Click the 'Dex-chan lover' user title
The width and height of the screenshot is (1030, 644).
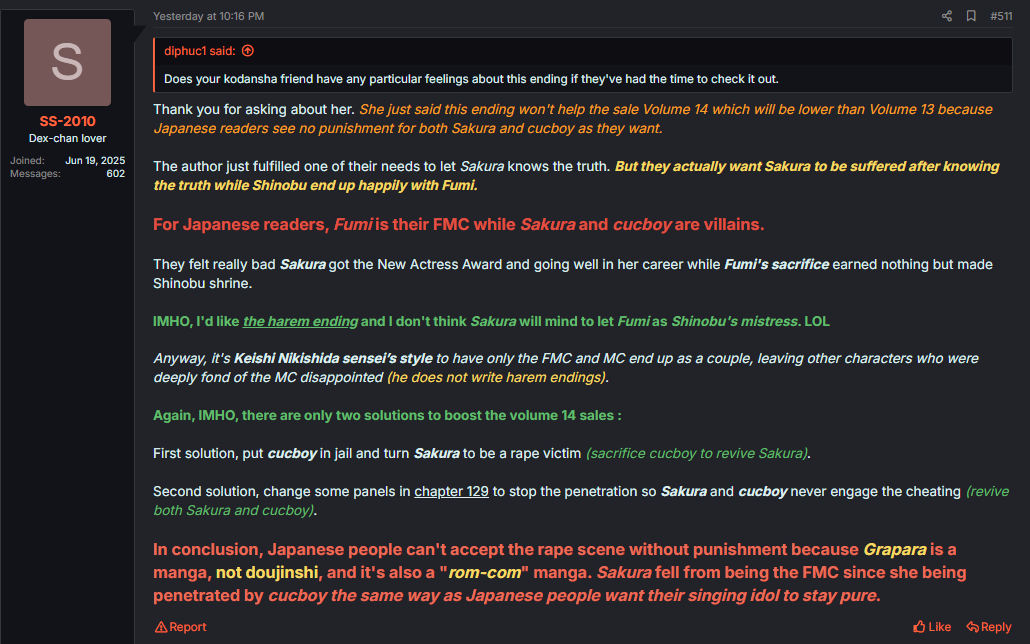coord(67,138)
